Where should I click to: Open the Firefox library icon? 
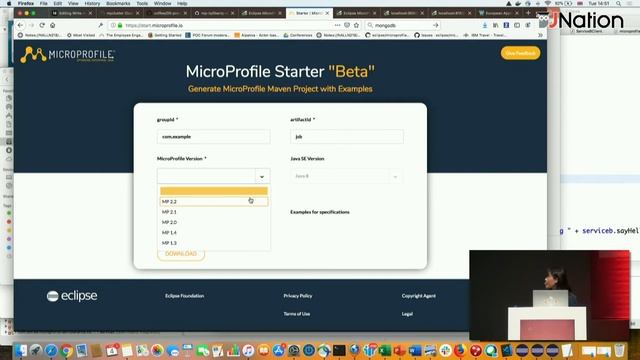tap(495, 25)
